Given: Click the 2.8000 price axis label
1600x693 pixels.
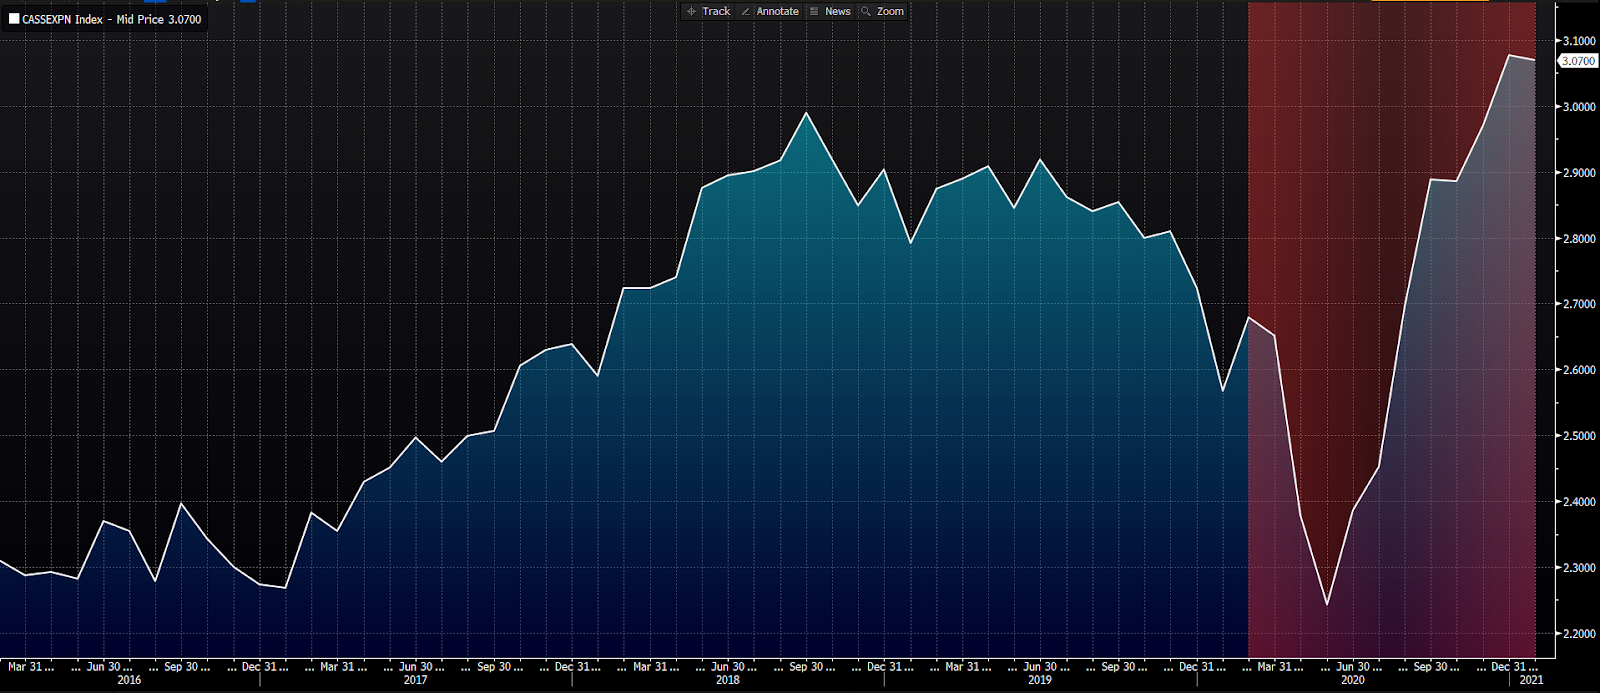Looking at the screenshot, I should (1579, 239).
